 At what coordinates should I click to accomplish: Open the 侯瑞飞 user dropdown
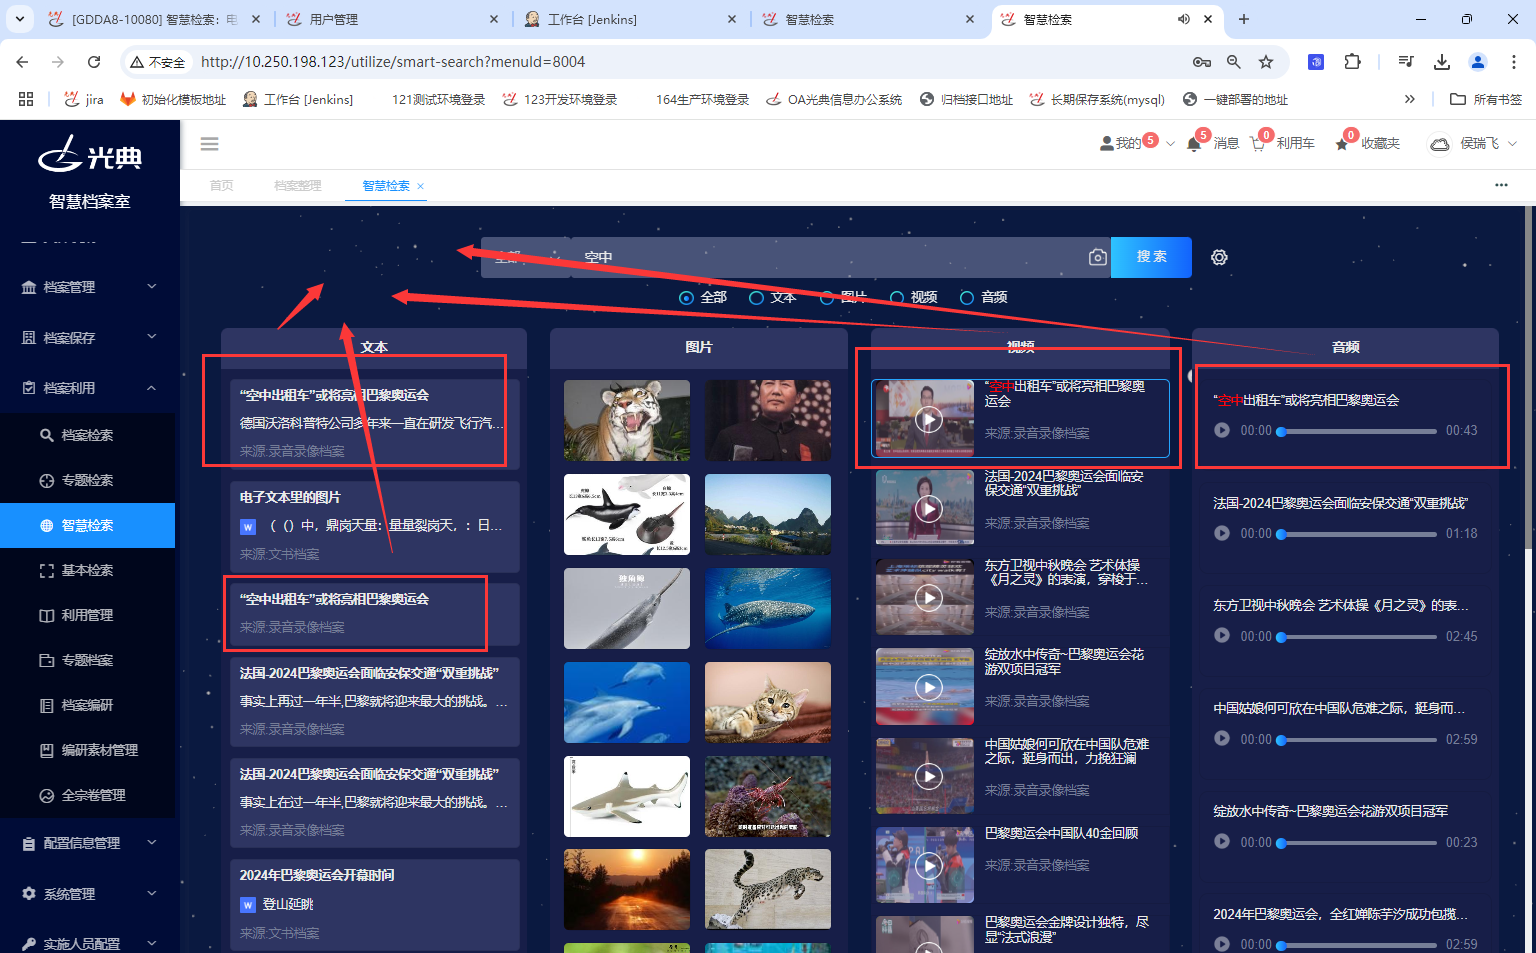pos(1473,143)
